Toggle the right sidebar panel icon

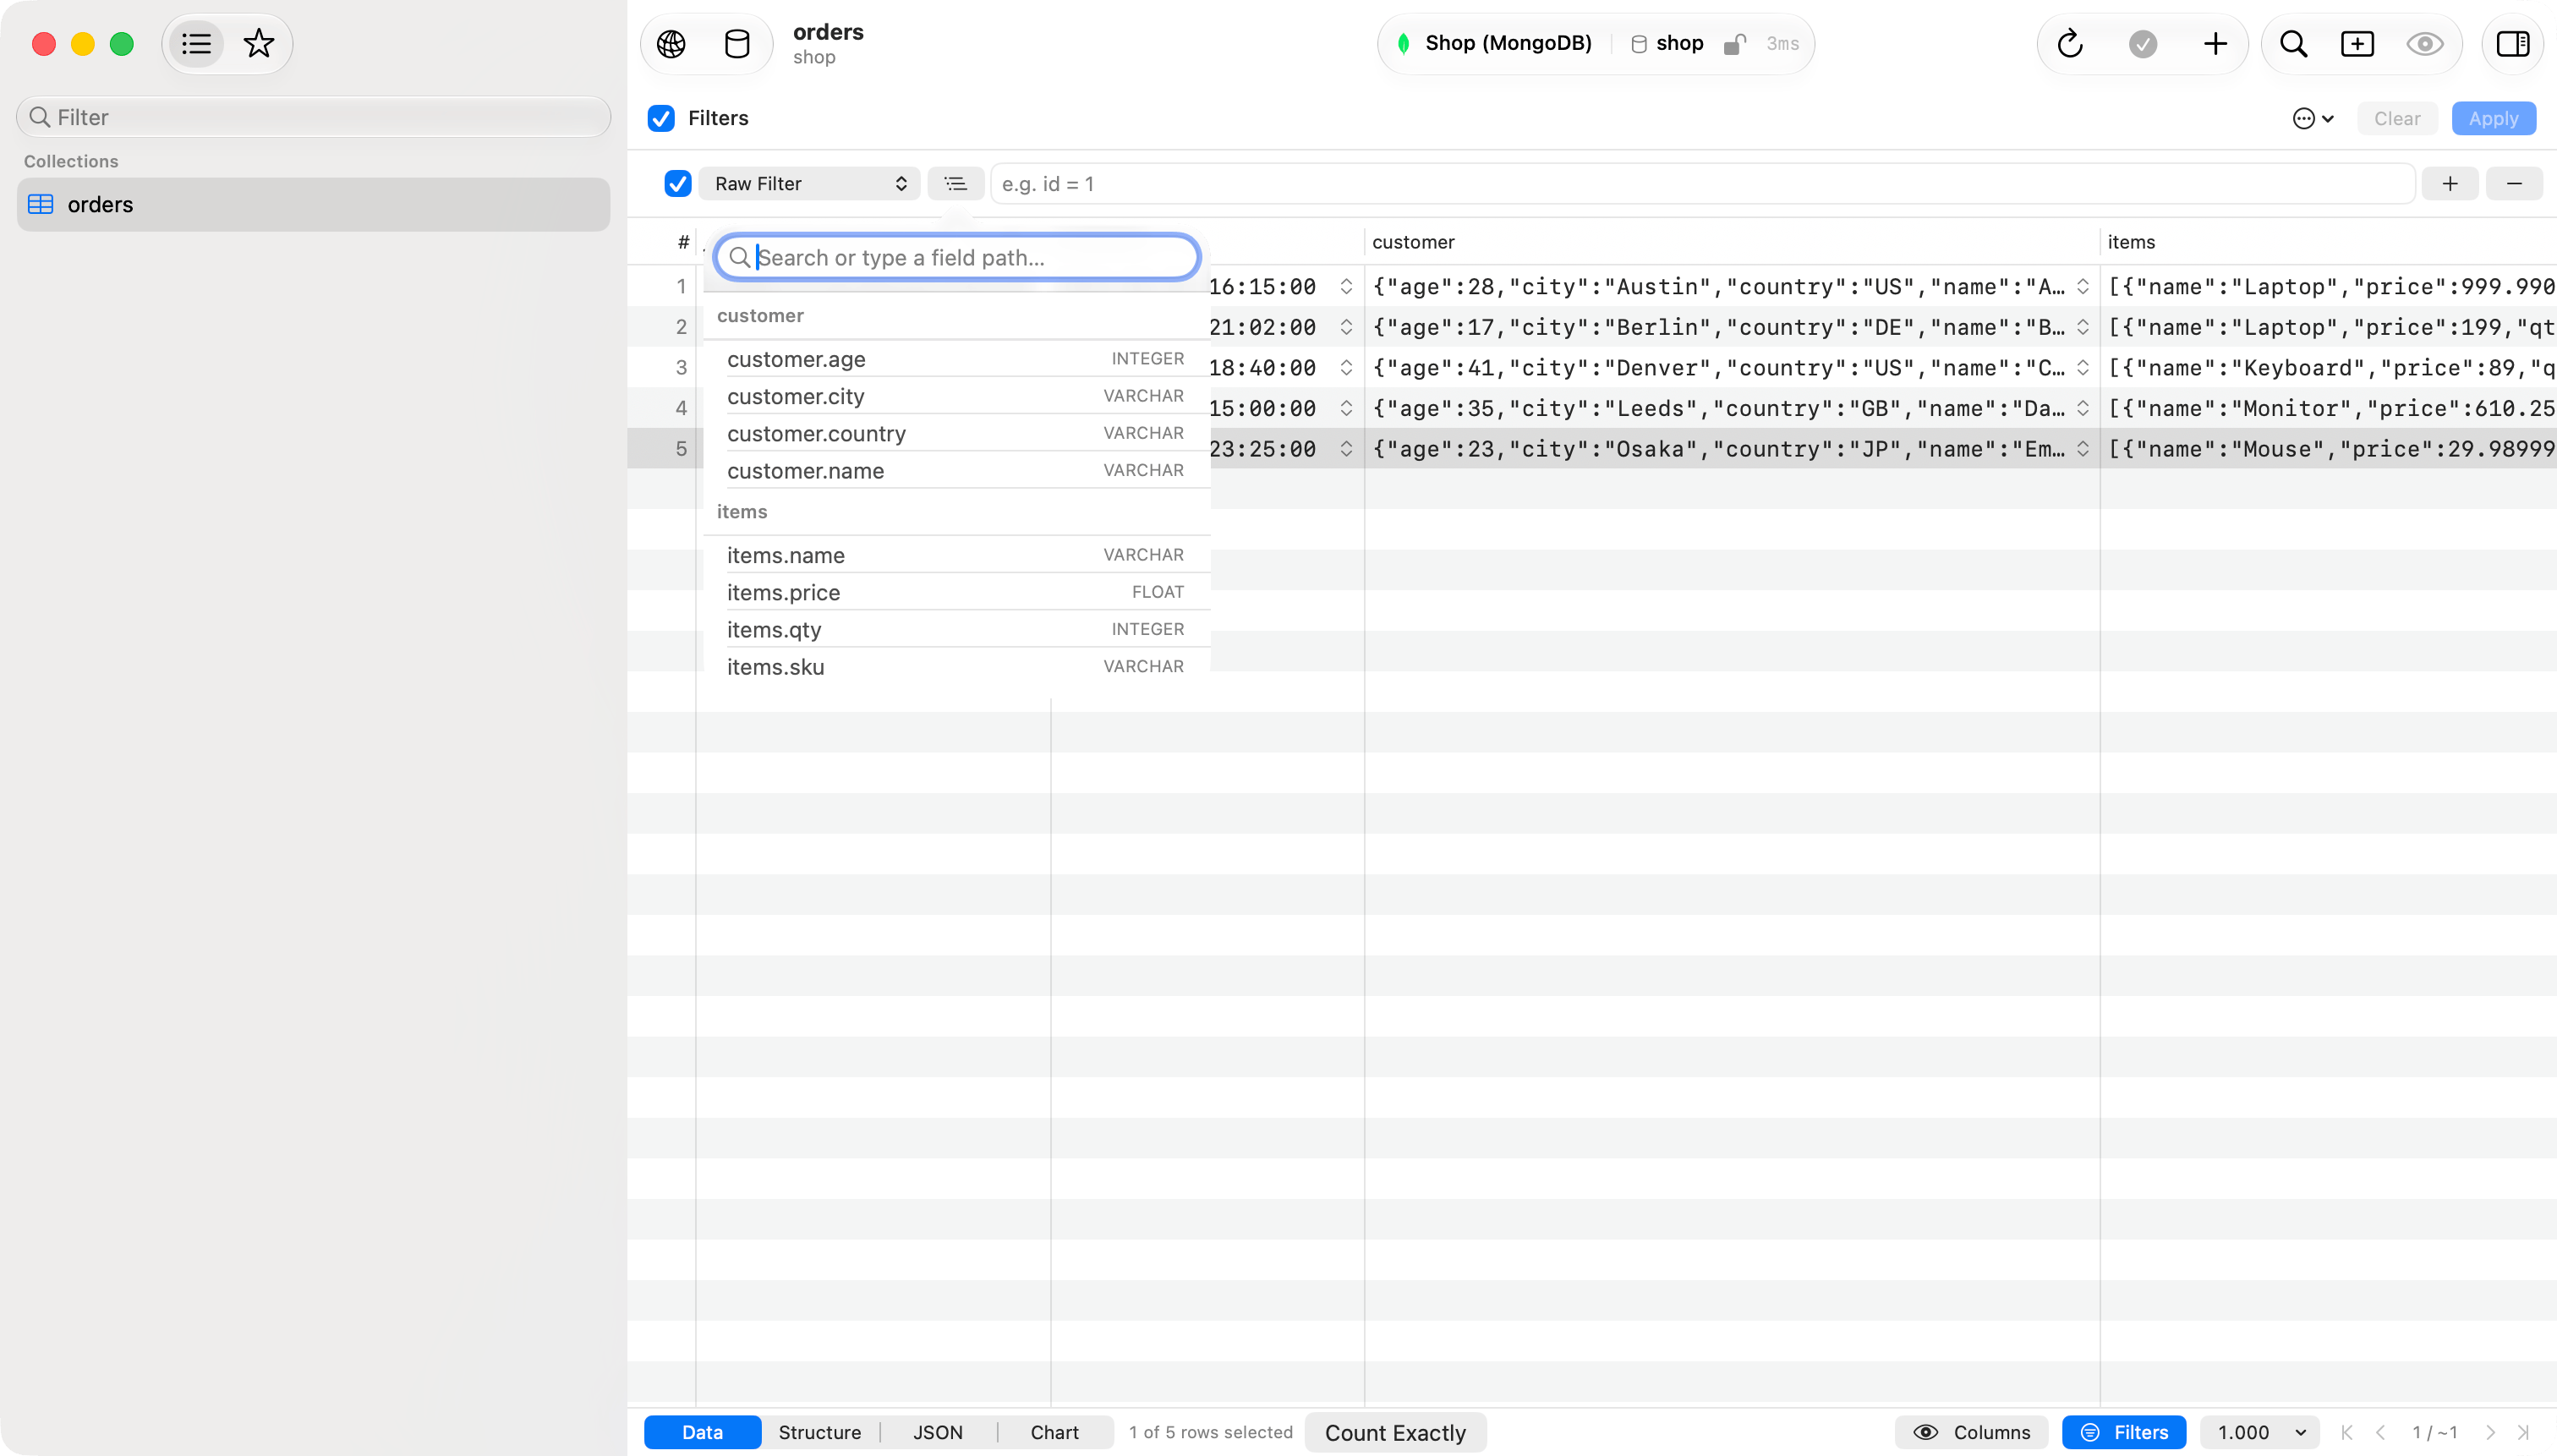[x=2513, y=44]
